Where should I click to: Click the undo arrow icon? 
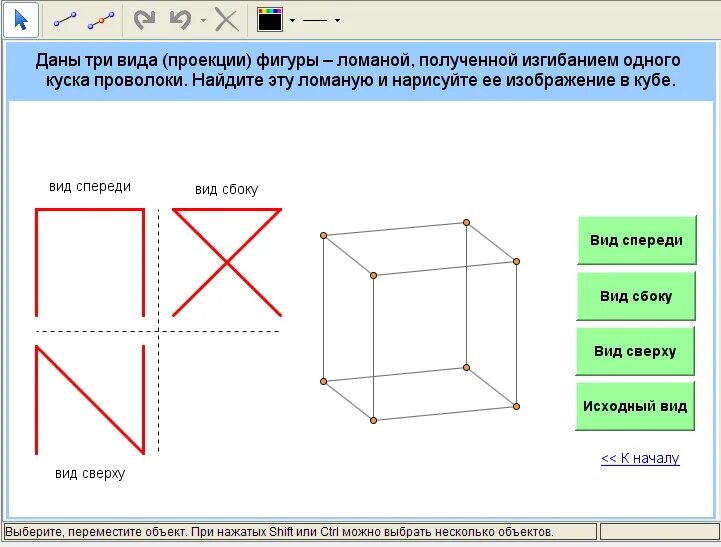(180, 20)
